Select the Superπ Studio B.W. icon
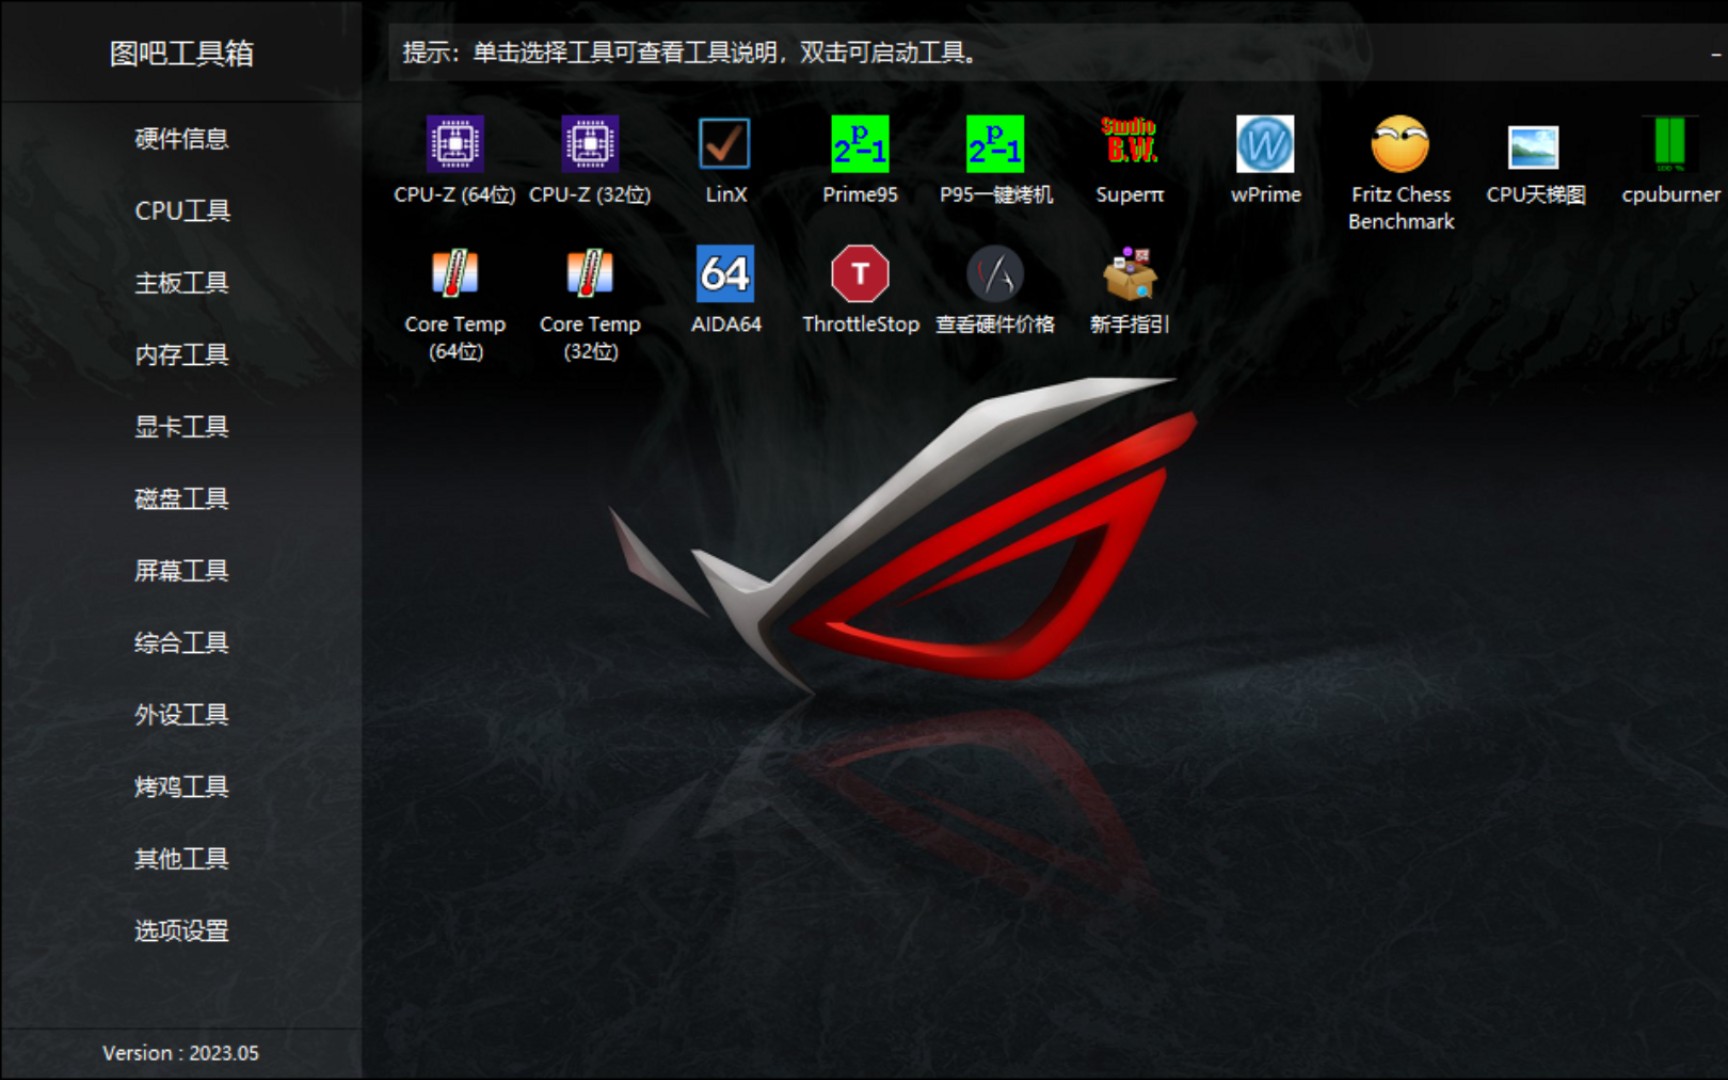Viewport: 1728px width, 1080px height. click(x=1130, y=141)
